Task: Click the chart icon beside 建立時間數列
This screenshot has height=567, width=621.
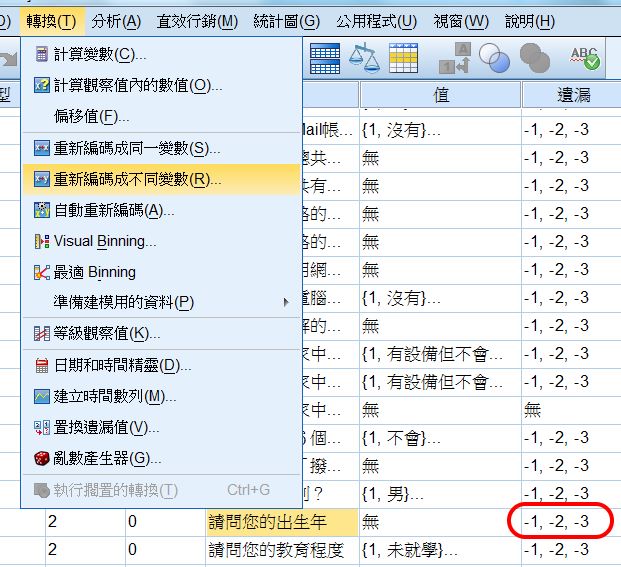Action: [x=42, y=396]
